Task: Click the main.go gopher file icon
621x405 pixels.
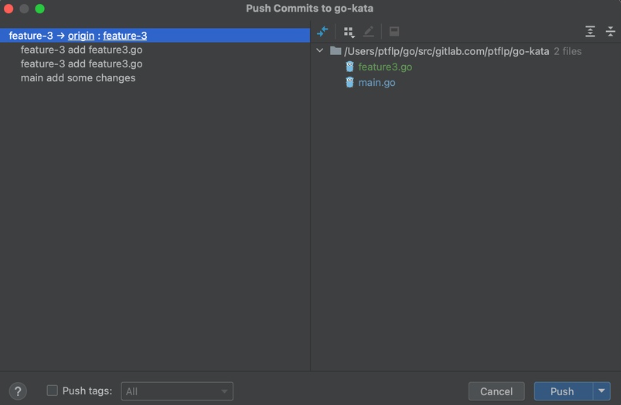Action: point(349,82)
